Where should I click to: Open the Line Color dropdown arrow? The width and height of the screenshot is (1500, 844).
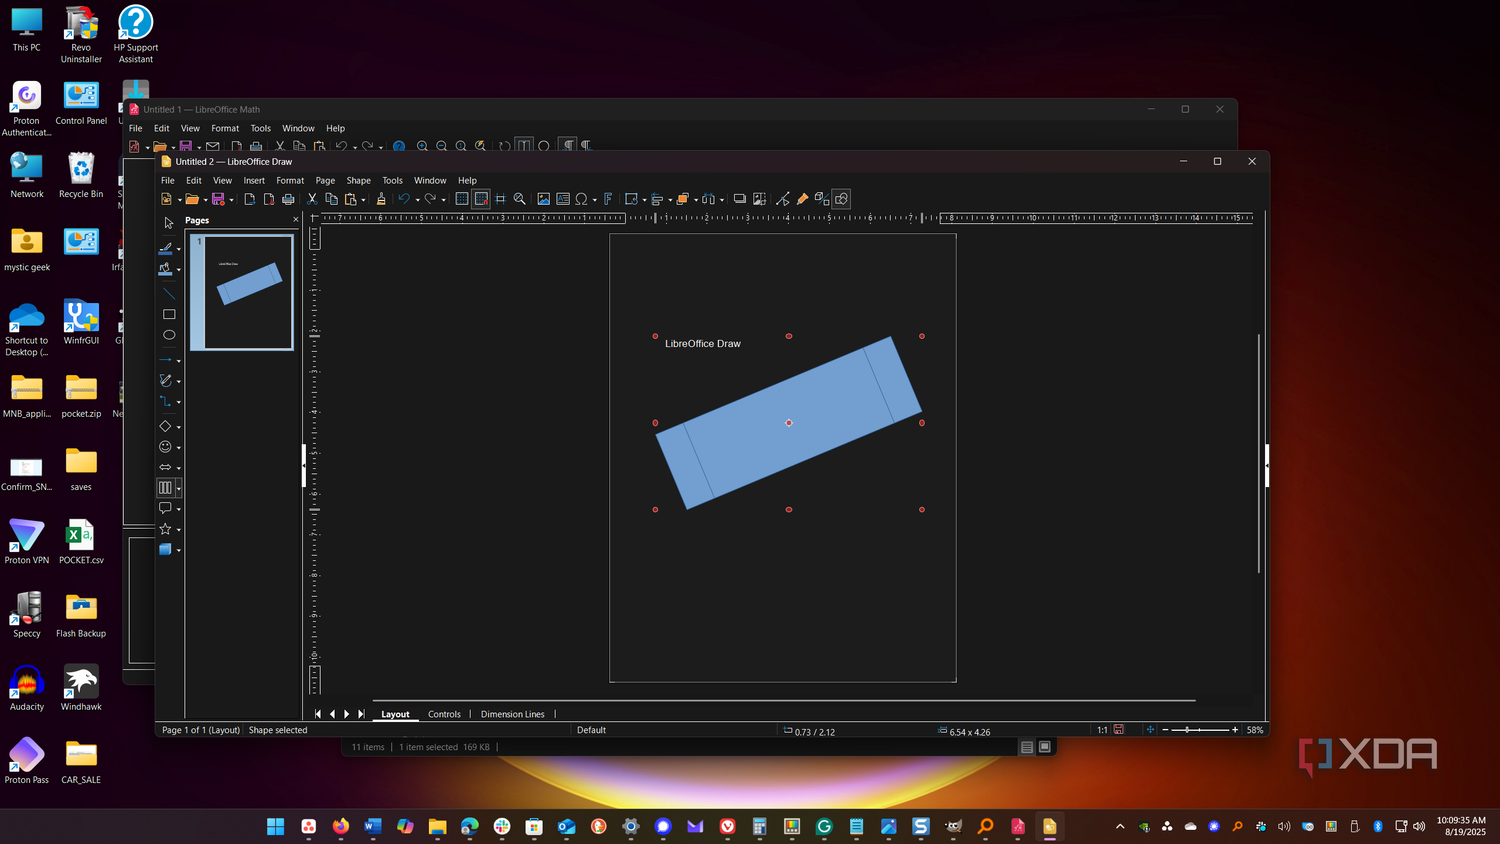coord(179,249)
